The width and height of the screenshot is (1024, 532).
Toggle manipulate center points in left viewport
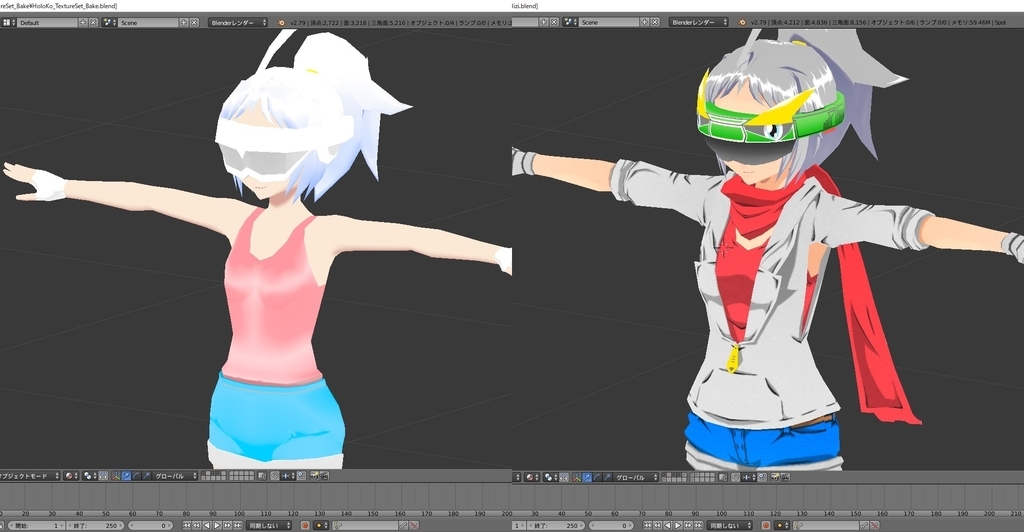(x=103, y=476)
